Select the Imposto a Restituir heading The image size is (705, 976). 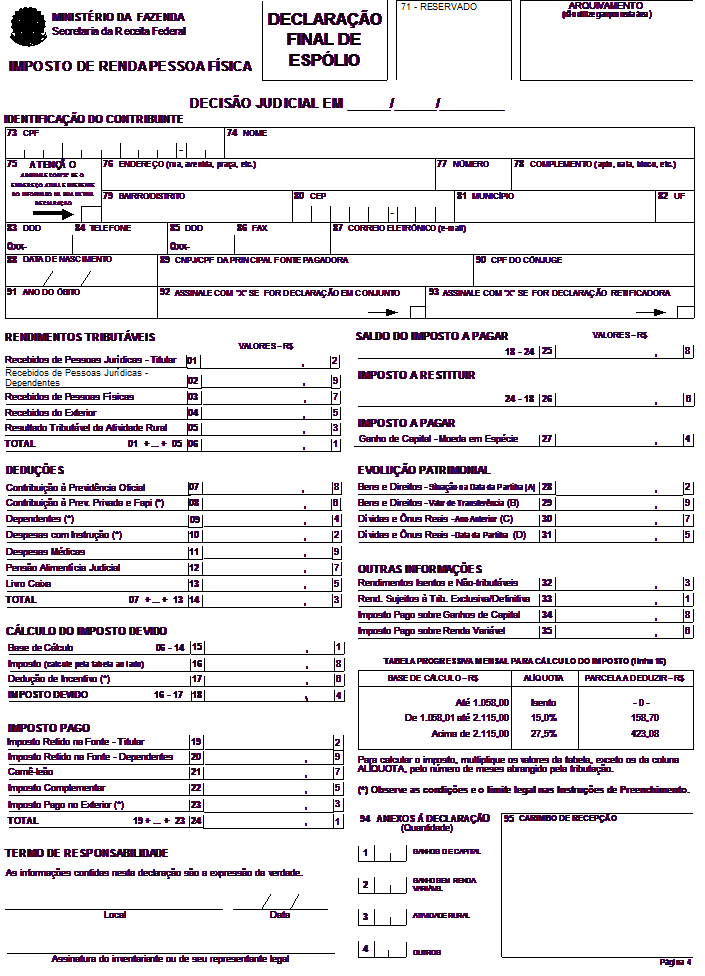417,375
